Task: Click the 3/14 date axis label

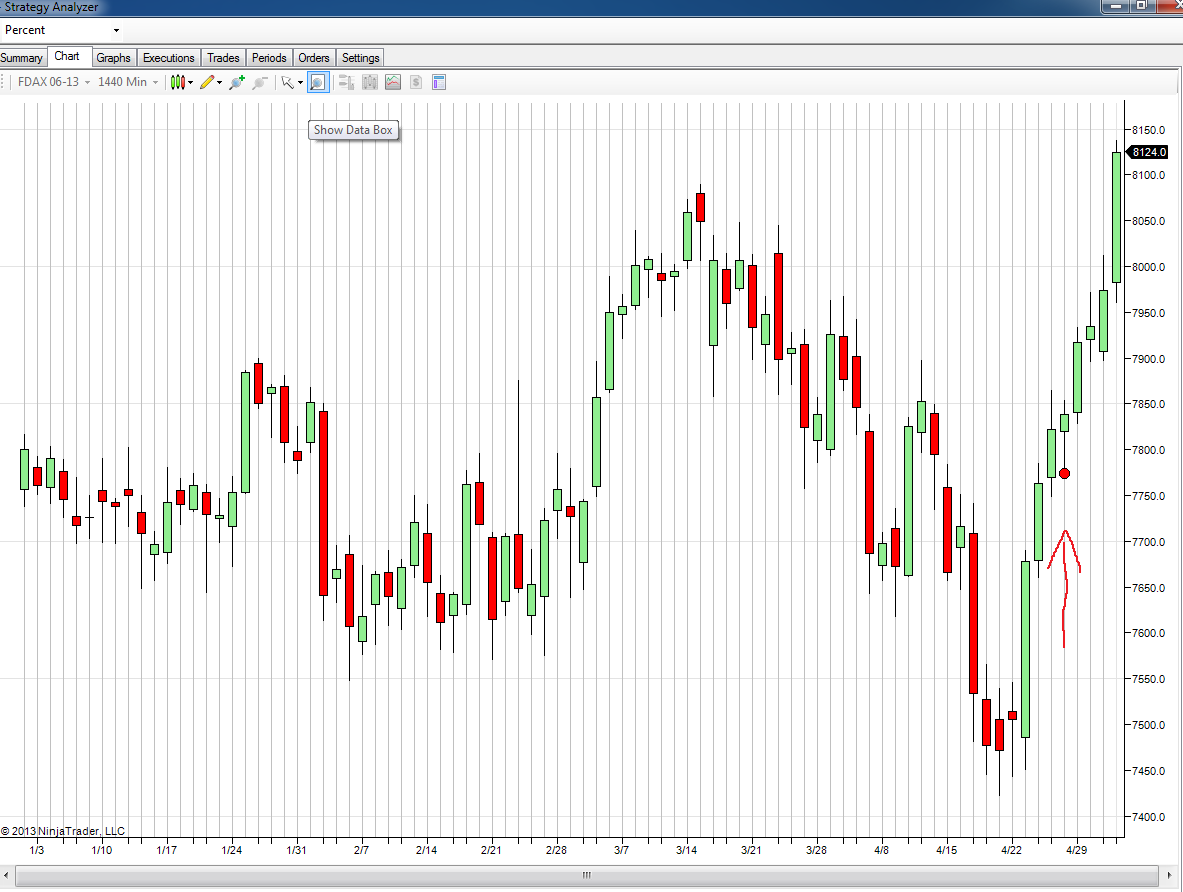Action: (686, 850)
